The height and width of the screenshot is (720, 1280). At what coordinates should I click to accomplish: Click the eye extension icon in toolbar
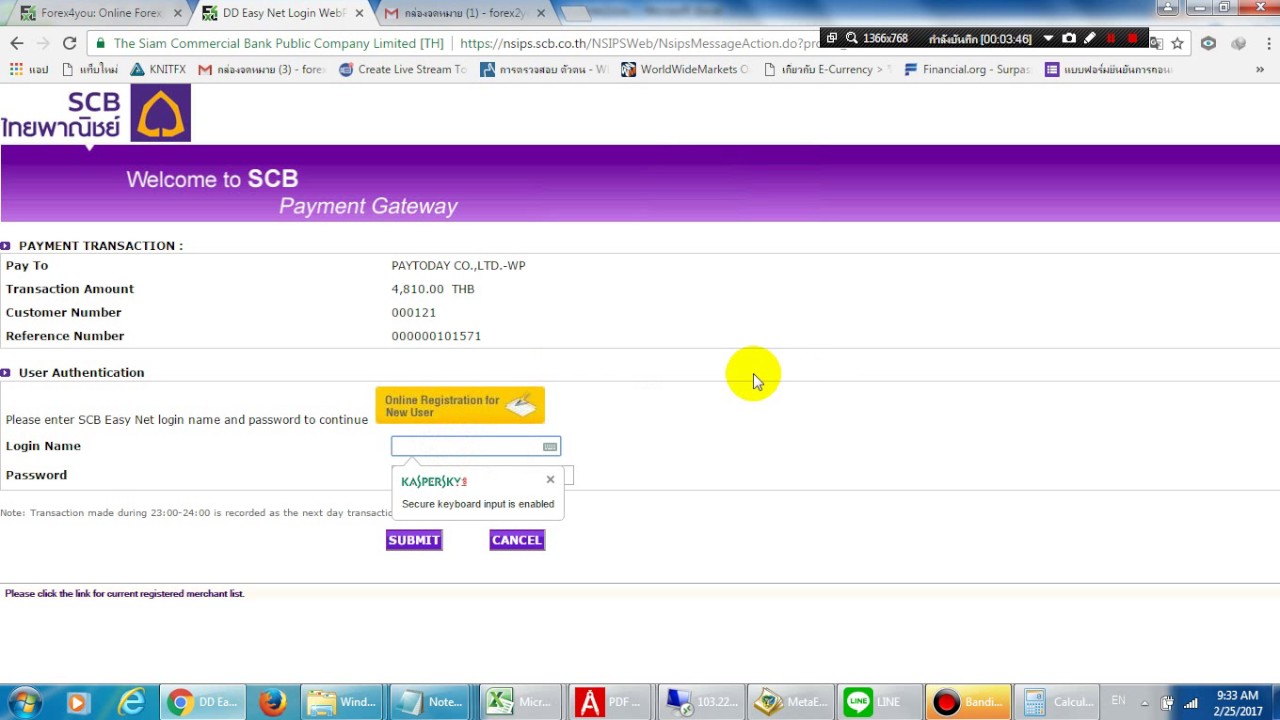[1208, 43]
